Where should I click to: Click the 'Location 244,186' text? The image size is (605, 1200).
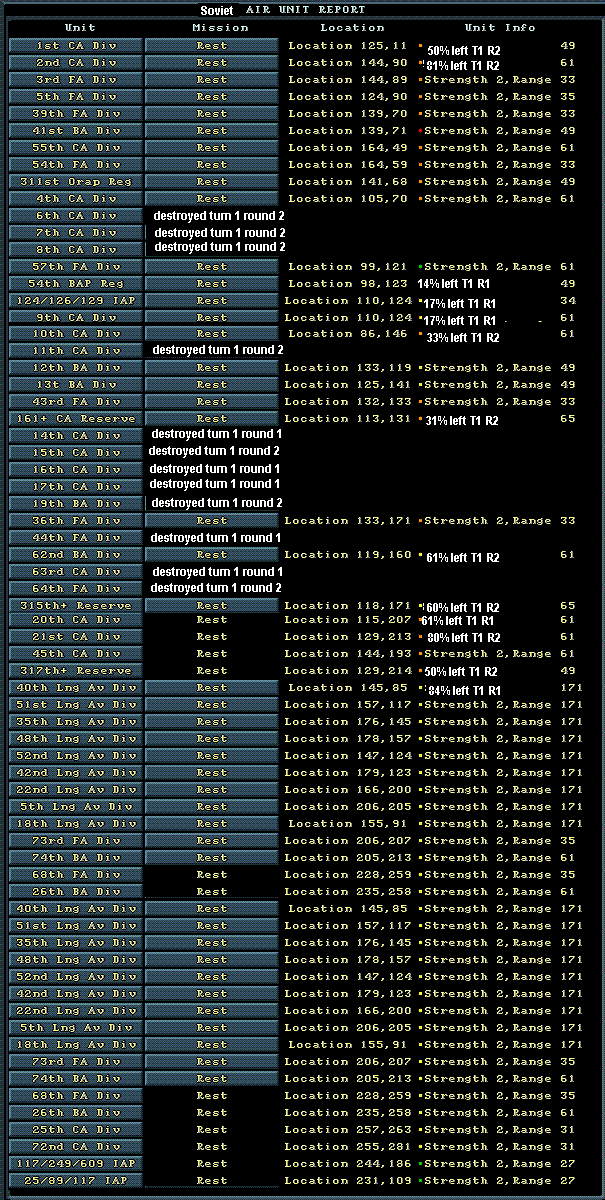coord(347,1164)
